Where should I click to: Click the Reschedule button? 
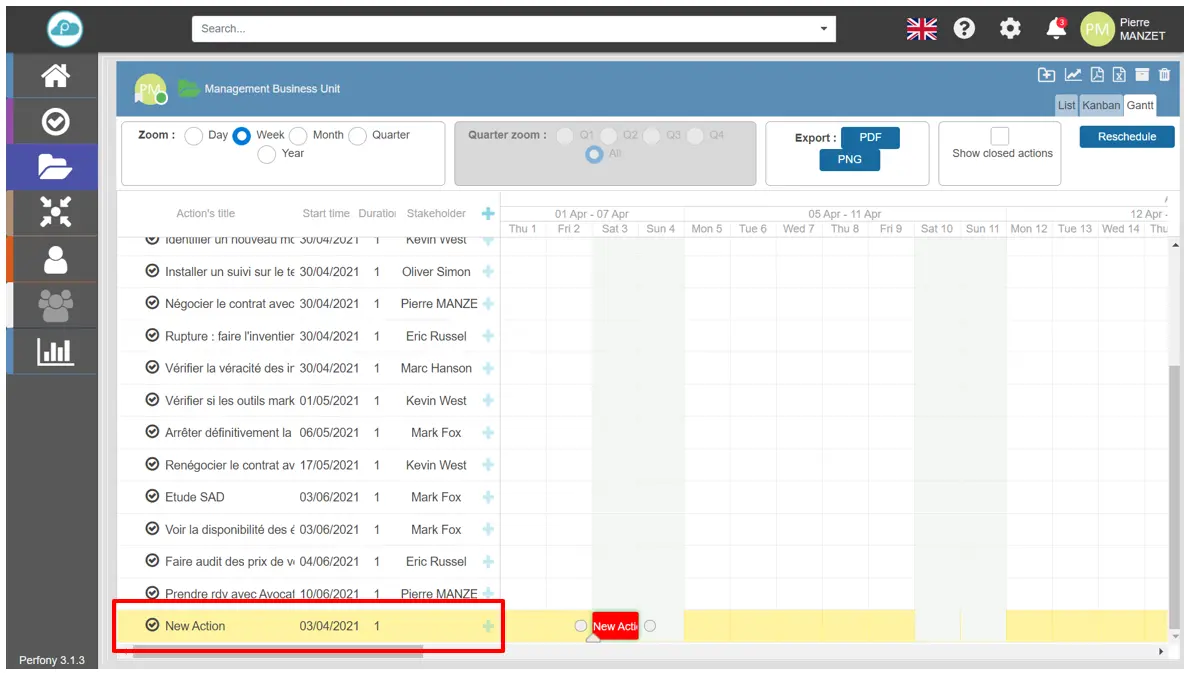tap(1126, 137)
